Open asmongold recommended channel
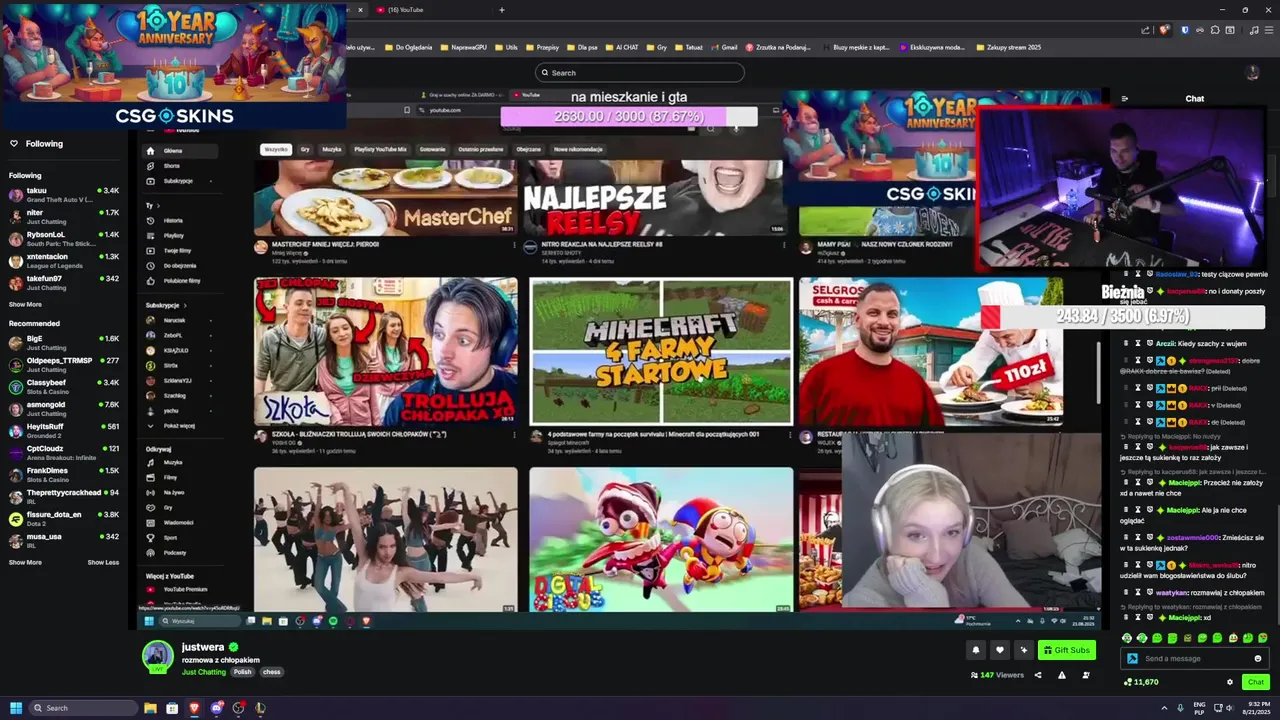1280x720 pixels. coord(64,408)
